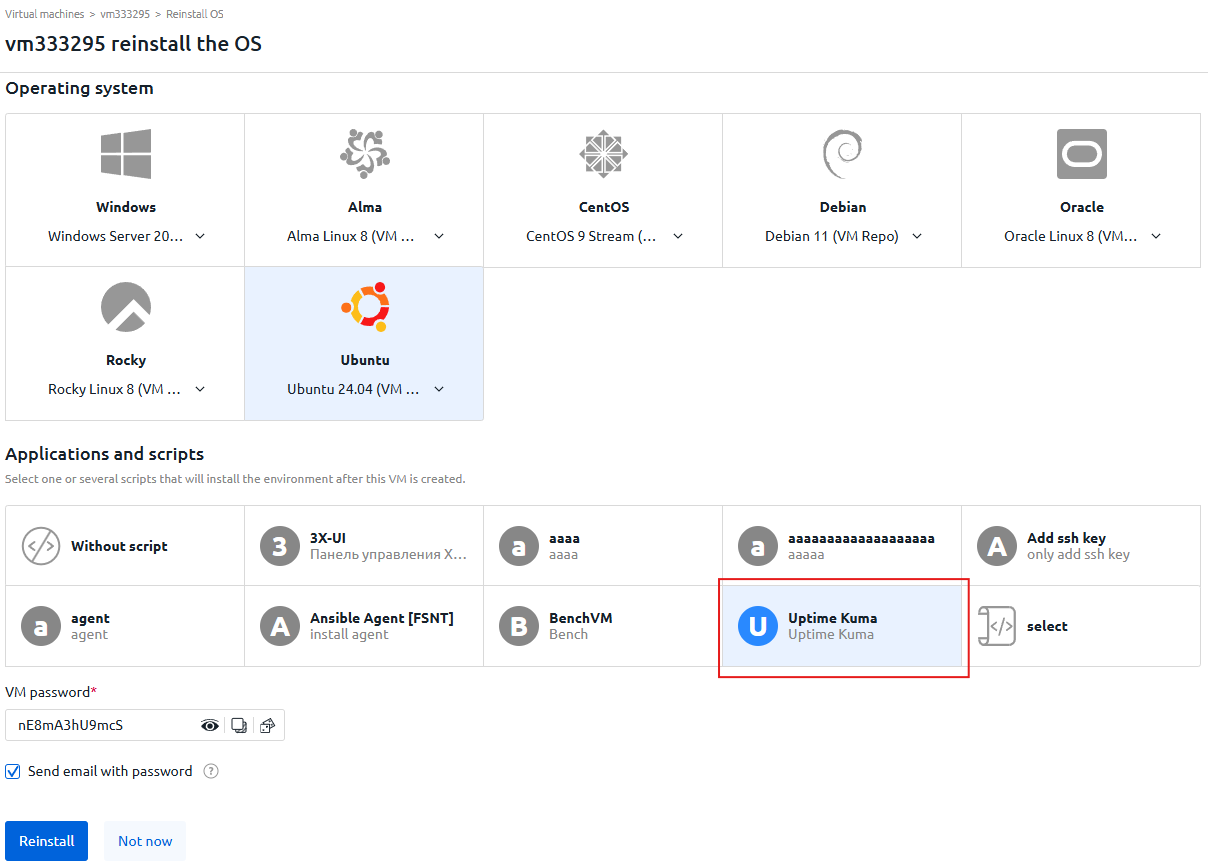Show the VM password with eye icon
The width and height of the screenshot is (1208, 868).
(210, 726)
